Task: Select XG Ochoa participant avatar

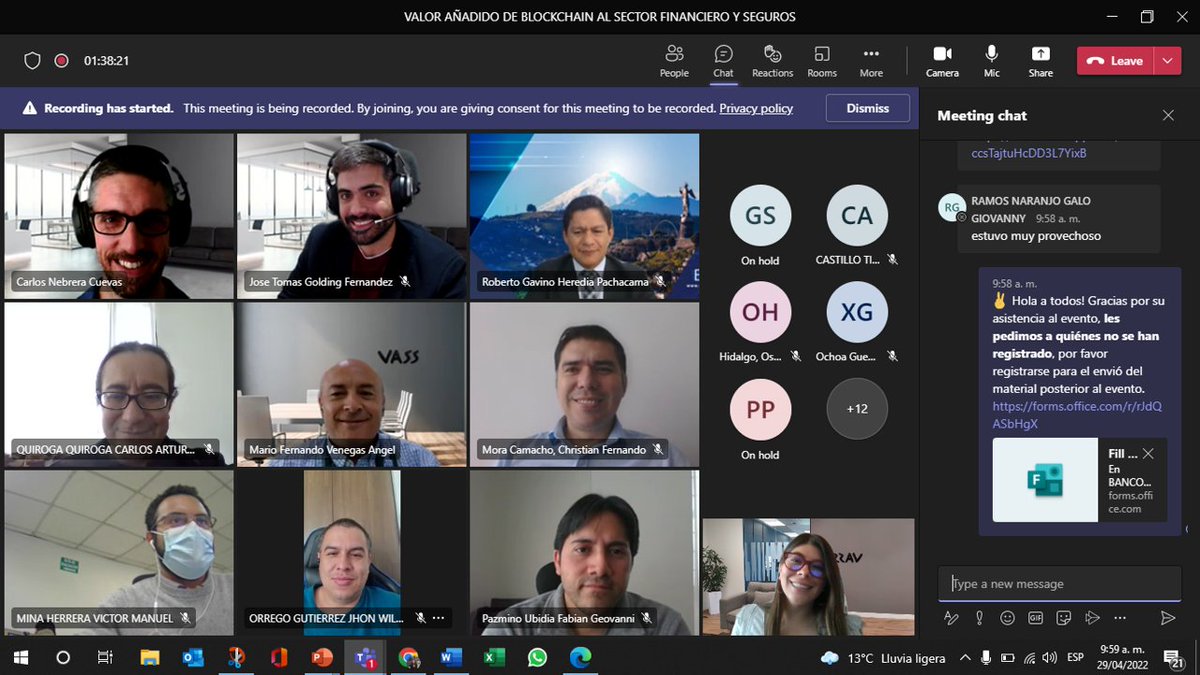Action: click(857, 312)
